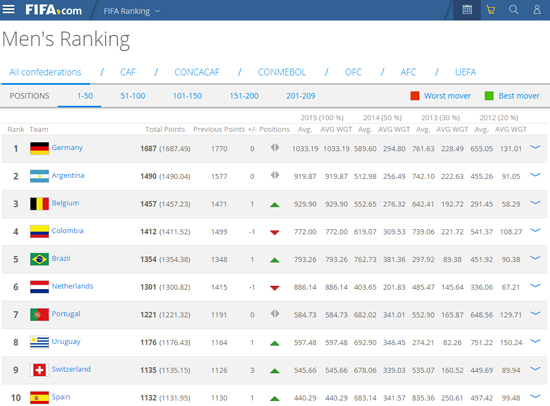This screenshot has height=406, width=550.
Task: Expand Germany's row details chevron
Action: pos(535,147)
